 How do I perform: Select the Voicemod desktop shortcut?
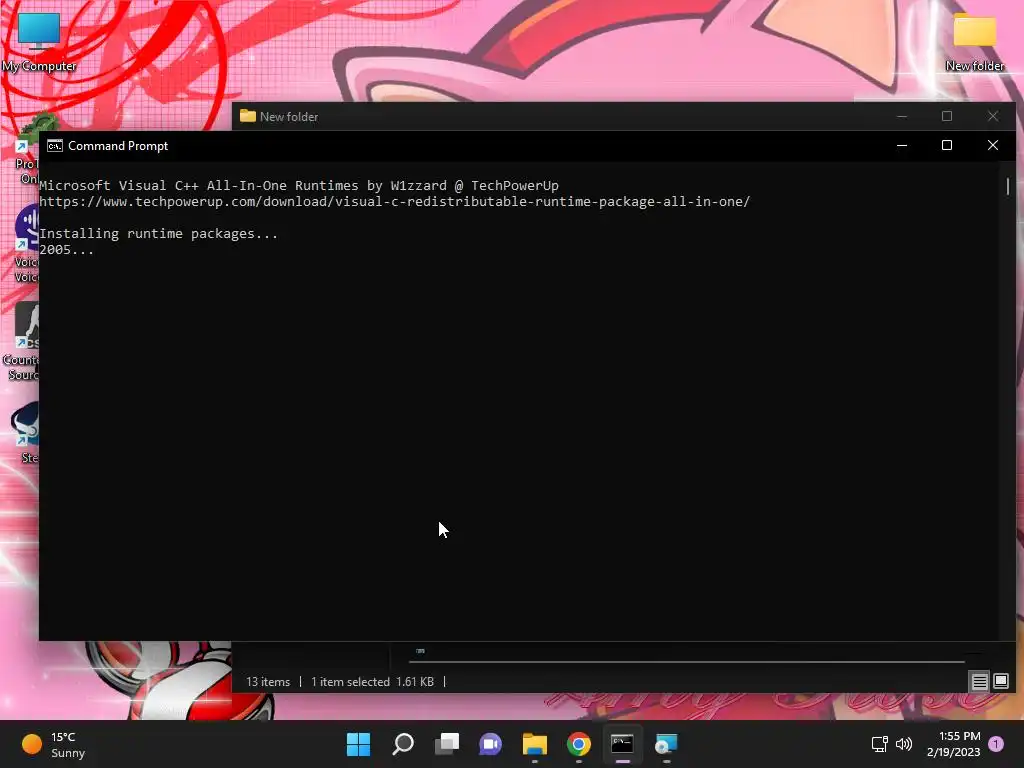[26, 244]
